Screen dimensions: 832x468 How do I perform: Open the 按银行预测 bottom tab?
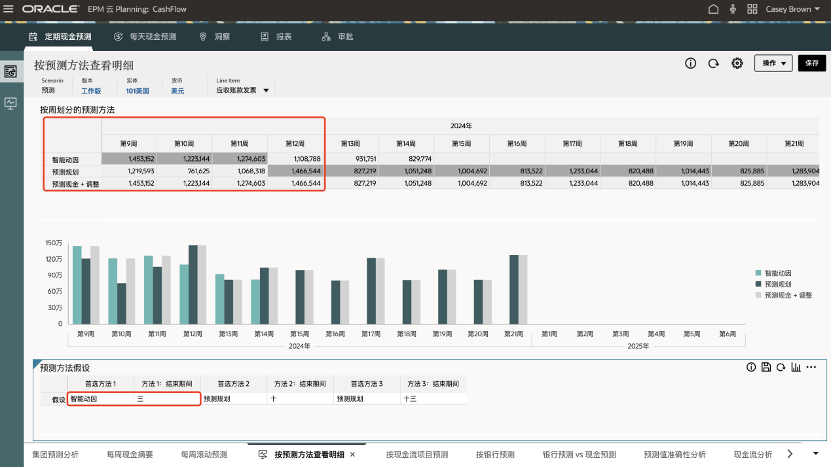pyautogui.click(x=494, y=454)
